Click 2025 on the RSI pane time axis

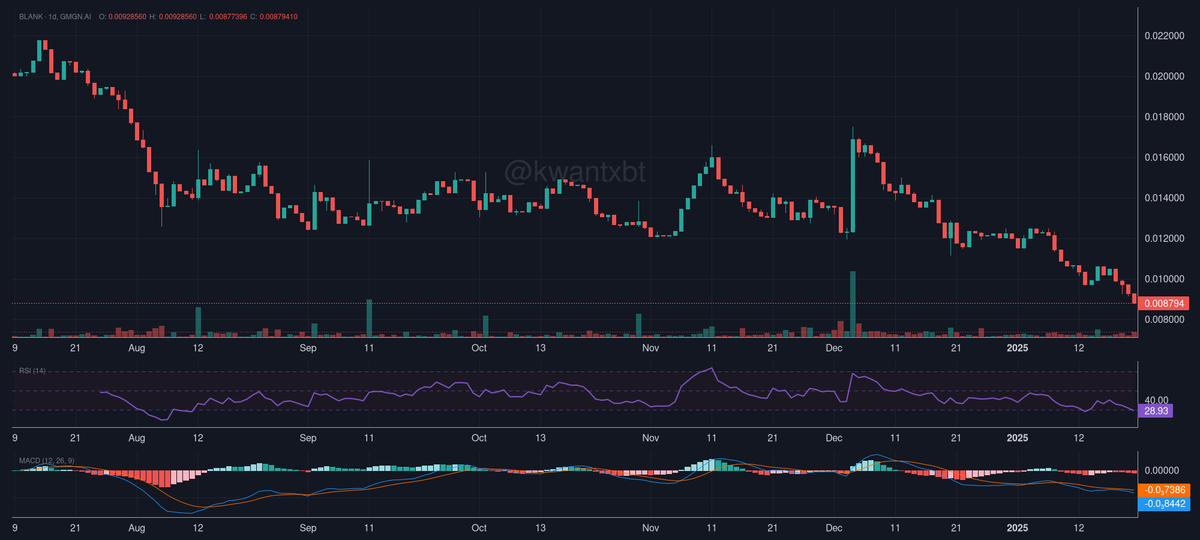tap(1017, 439)
